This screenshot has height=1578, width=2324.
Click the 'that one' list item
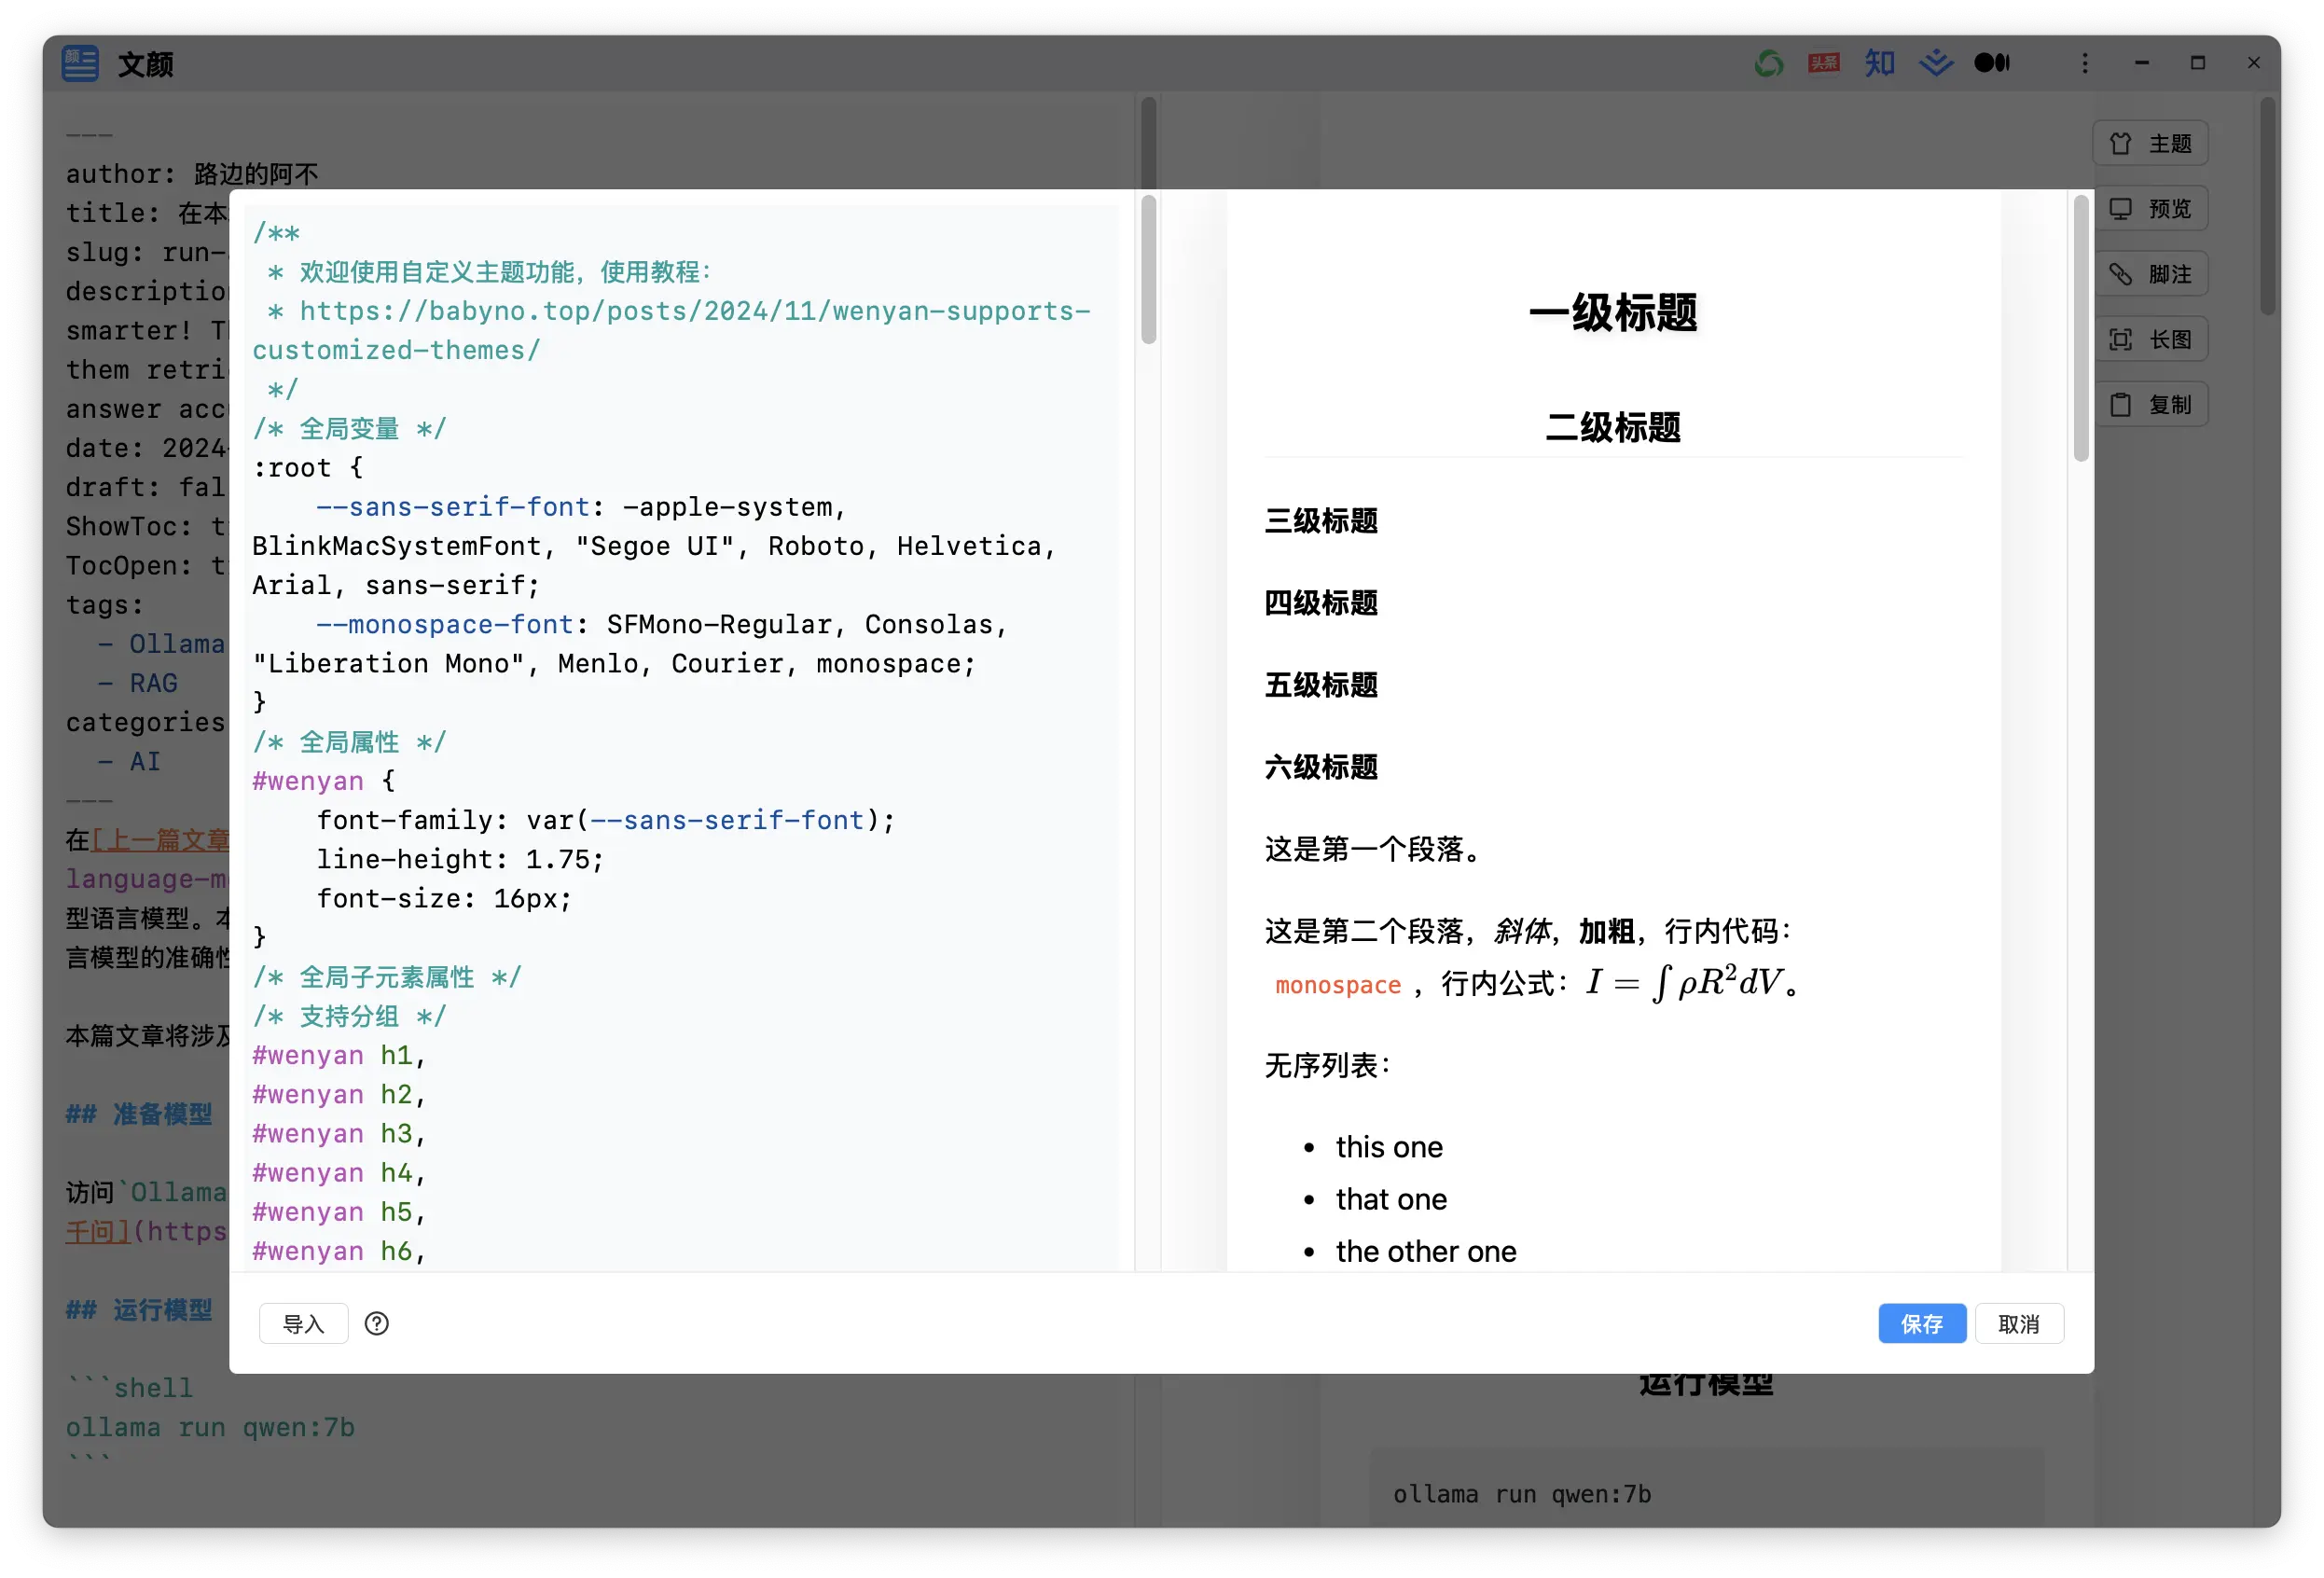pyautogui.click(x=1391, y=1199)
